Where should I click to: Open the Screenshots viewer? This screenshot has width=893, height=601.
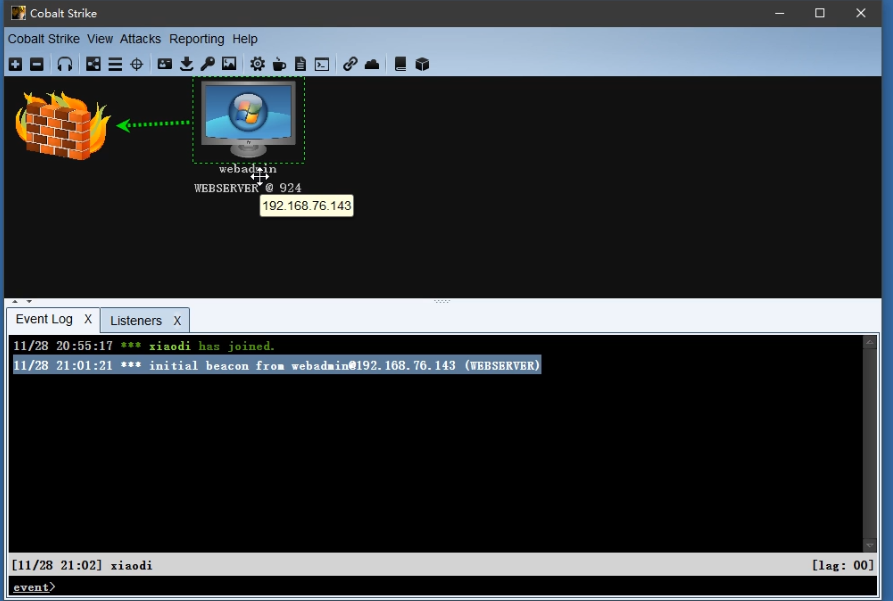[x=229, y=64]
